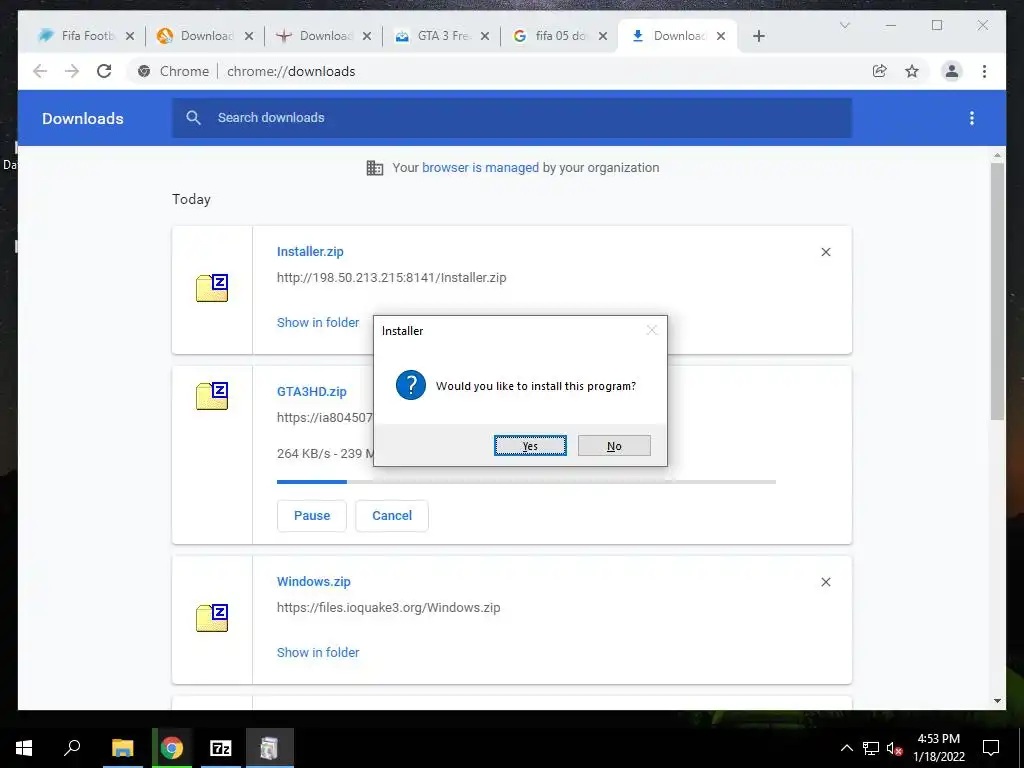Open the GTA3HD.zip file link
This screenshot has height=768, width=1024.
[x=312, y=391]
